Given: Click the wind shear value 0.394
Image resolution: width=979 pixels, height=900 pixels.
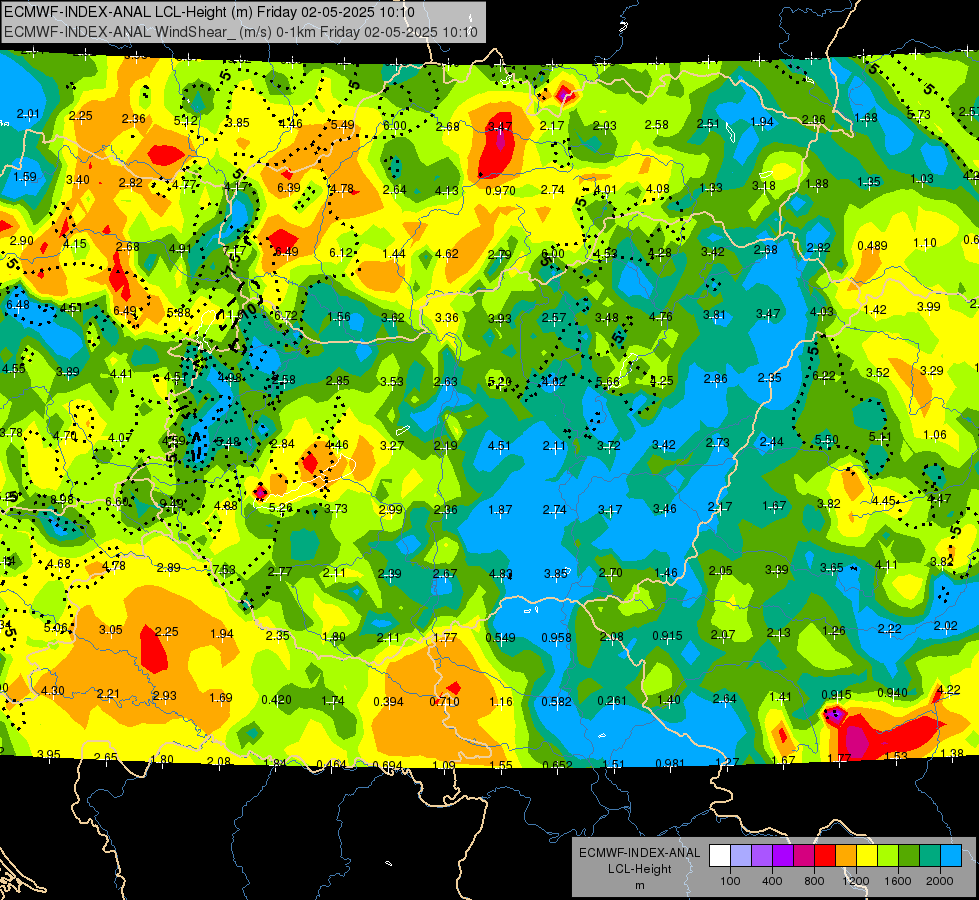Looking at the screenshot, I should [x=388, y=702].
